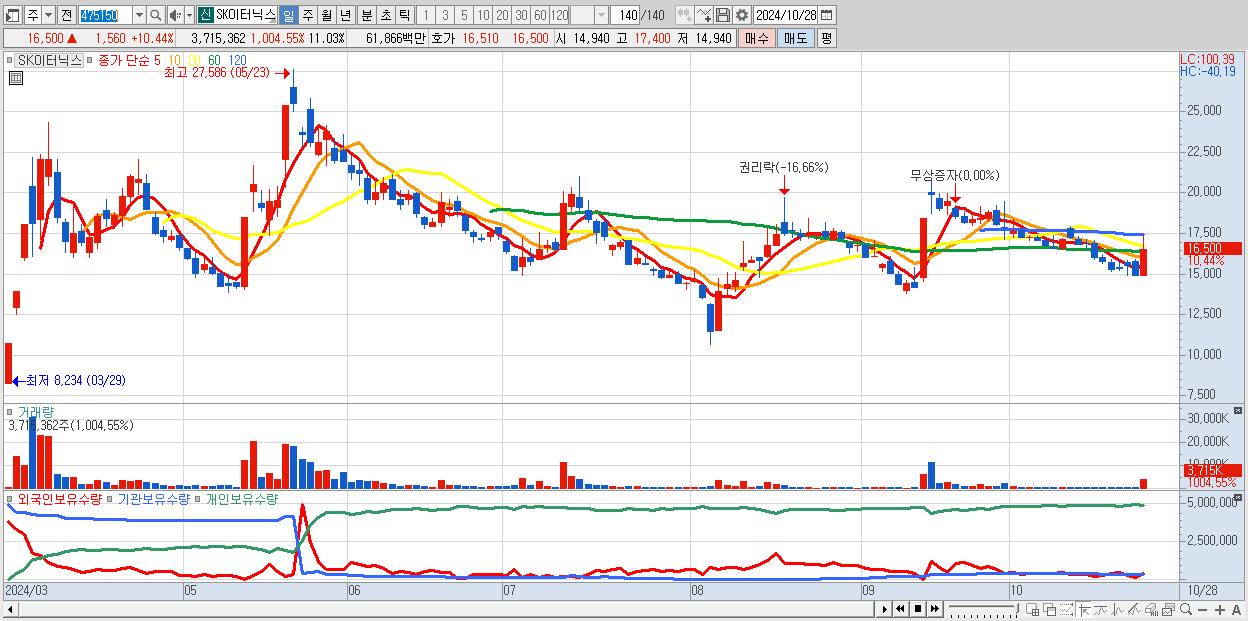Screen dimensions: 1248x621
Task: Select the 1 interval preset button
Action: pos(425,15)
